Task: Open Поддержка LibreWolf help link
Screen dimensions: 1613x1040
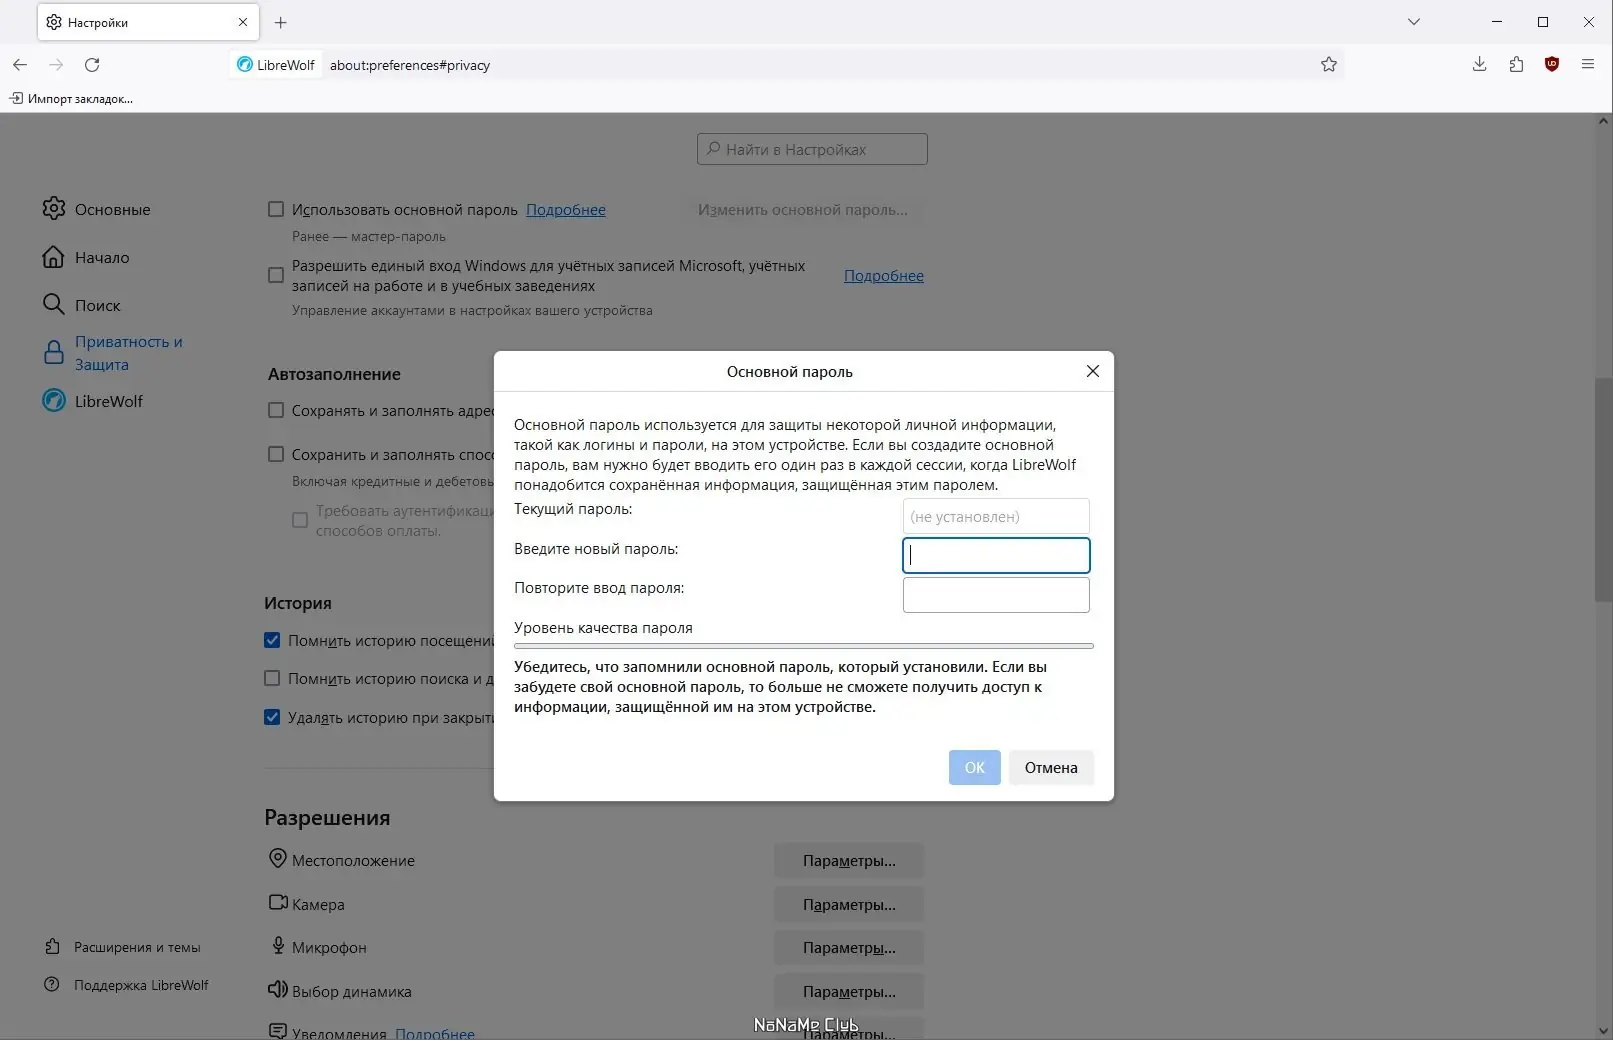Action: point(127,985)
